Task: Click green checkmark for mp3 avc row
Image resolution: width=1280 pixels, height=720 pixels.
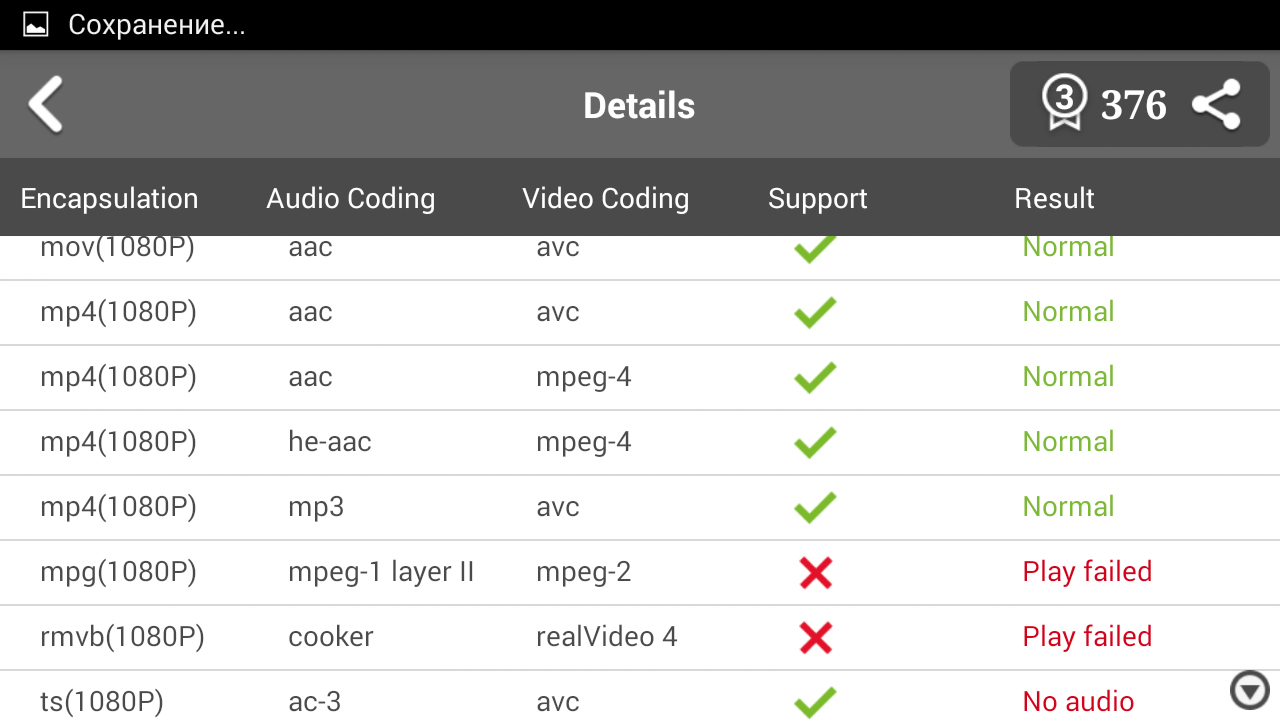Action: click(815, 507)
